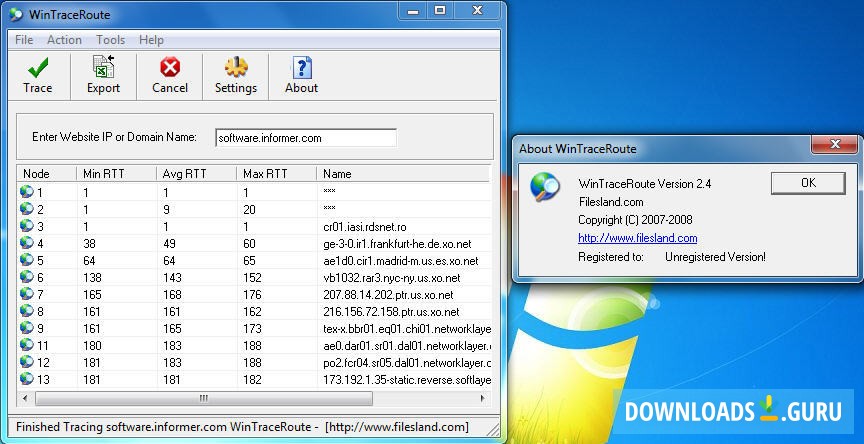Viewport: 864px width, 444px height.
Task: Open the Settings gear icon
Action: click(x=236, y=67)
